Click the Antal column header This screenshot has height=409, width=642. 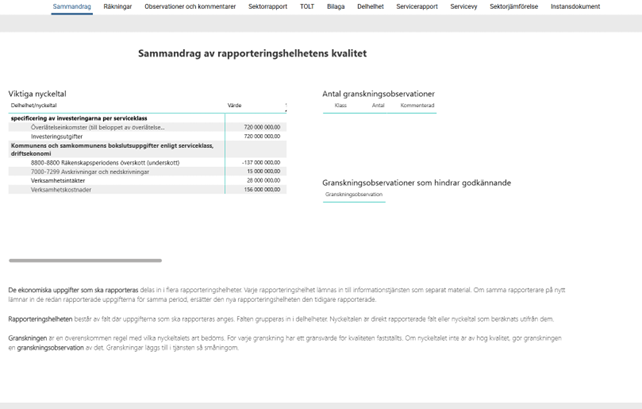click(x=378, y=105)
